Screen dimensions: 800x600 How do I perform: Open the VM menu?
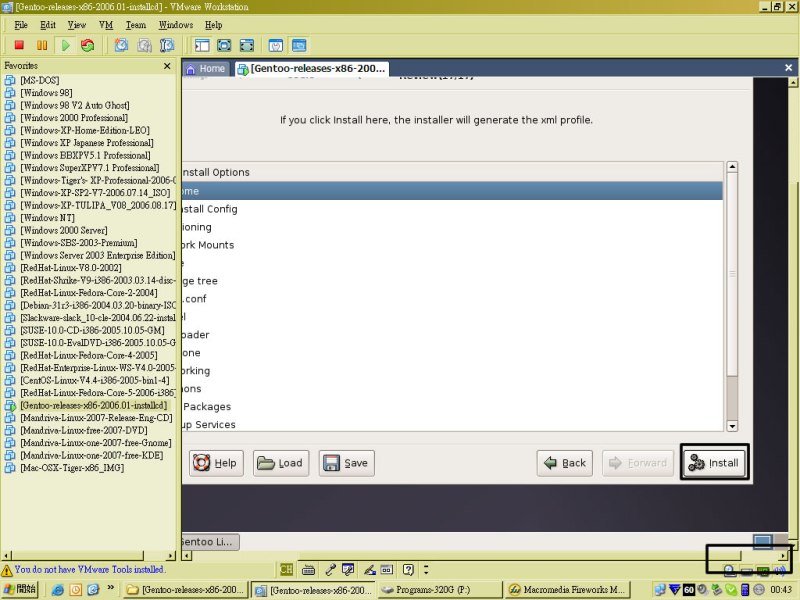[x=106, y=25]
